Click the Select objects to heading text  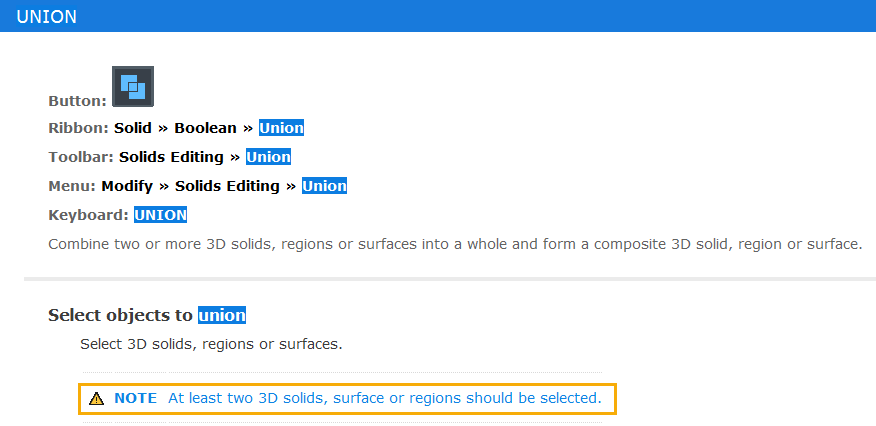121,315
